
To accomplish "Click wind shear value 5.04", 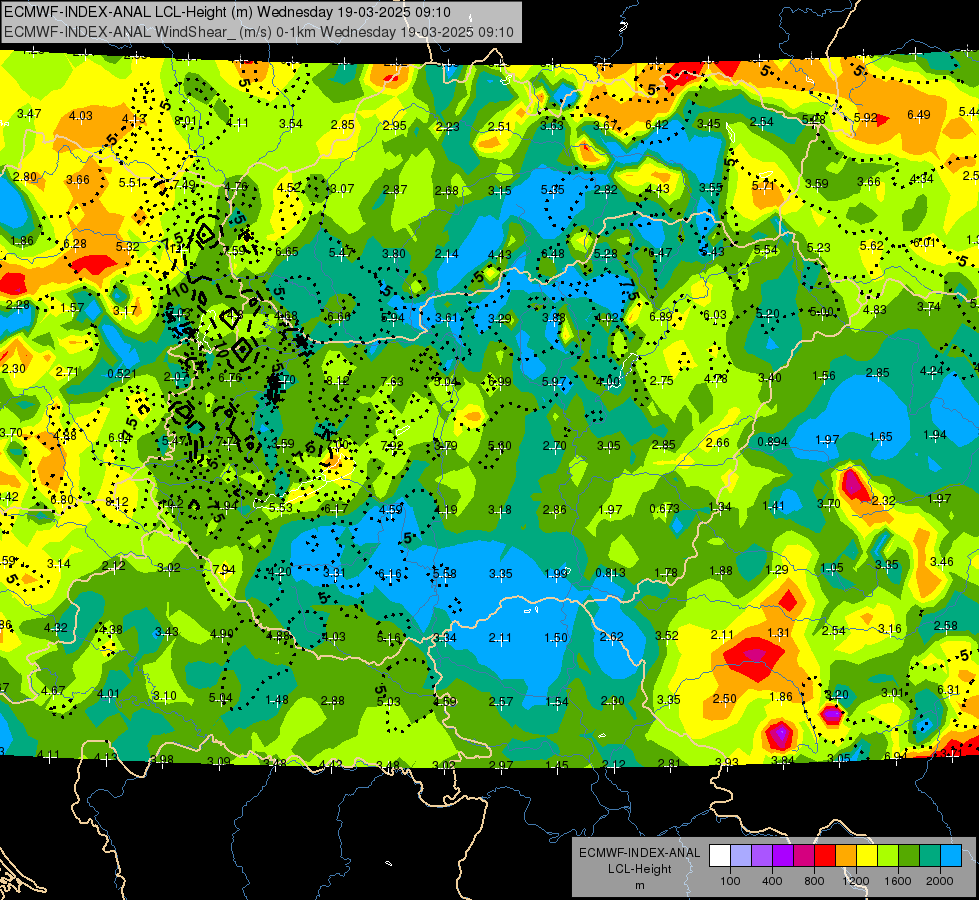I will coord(220,698).
